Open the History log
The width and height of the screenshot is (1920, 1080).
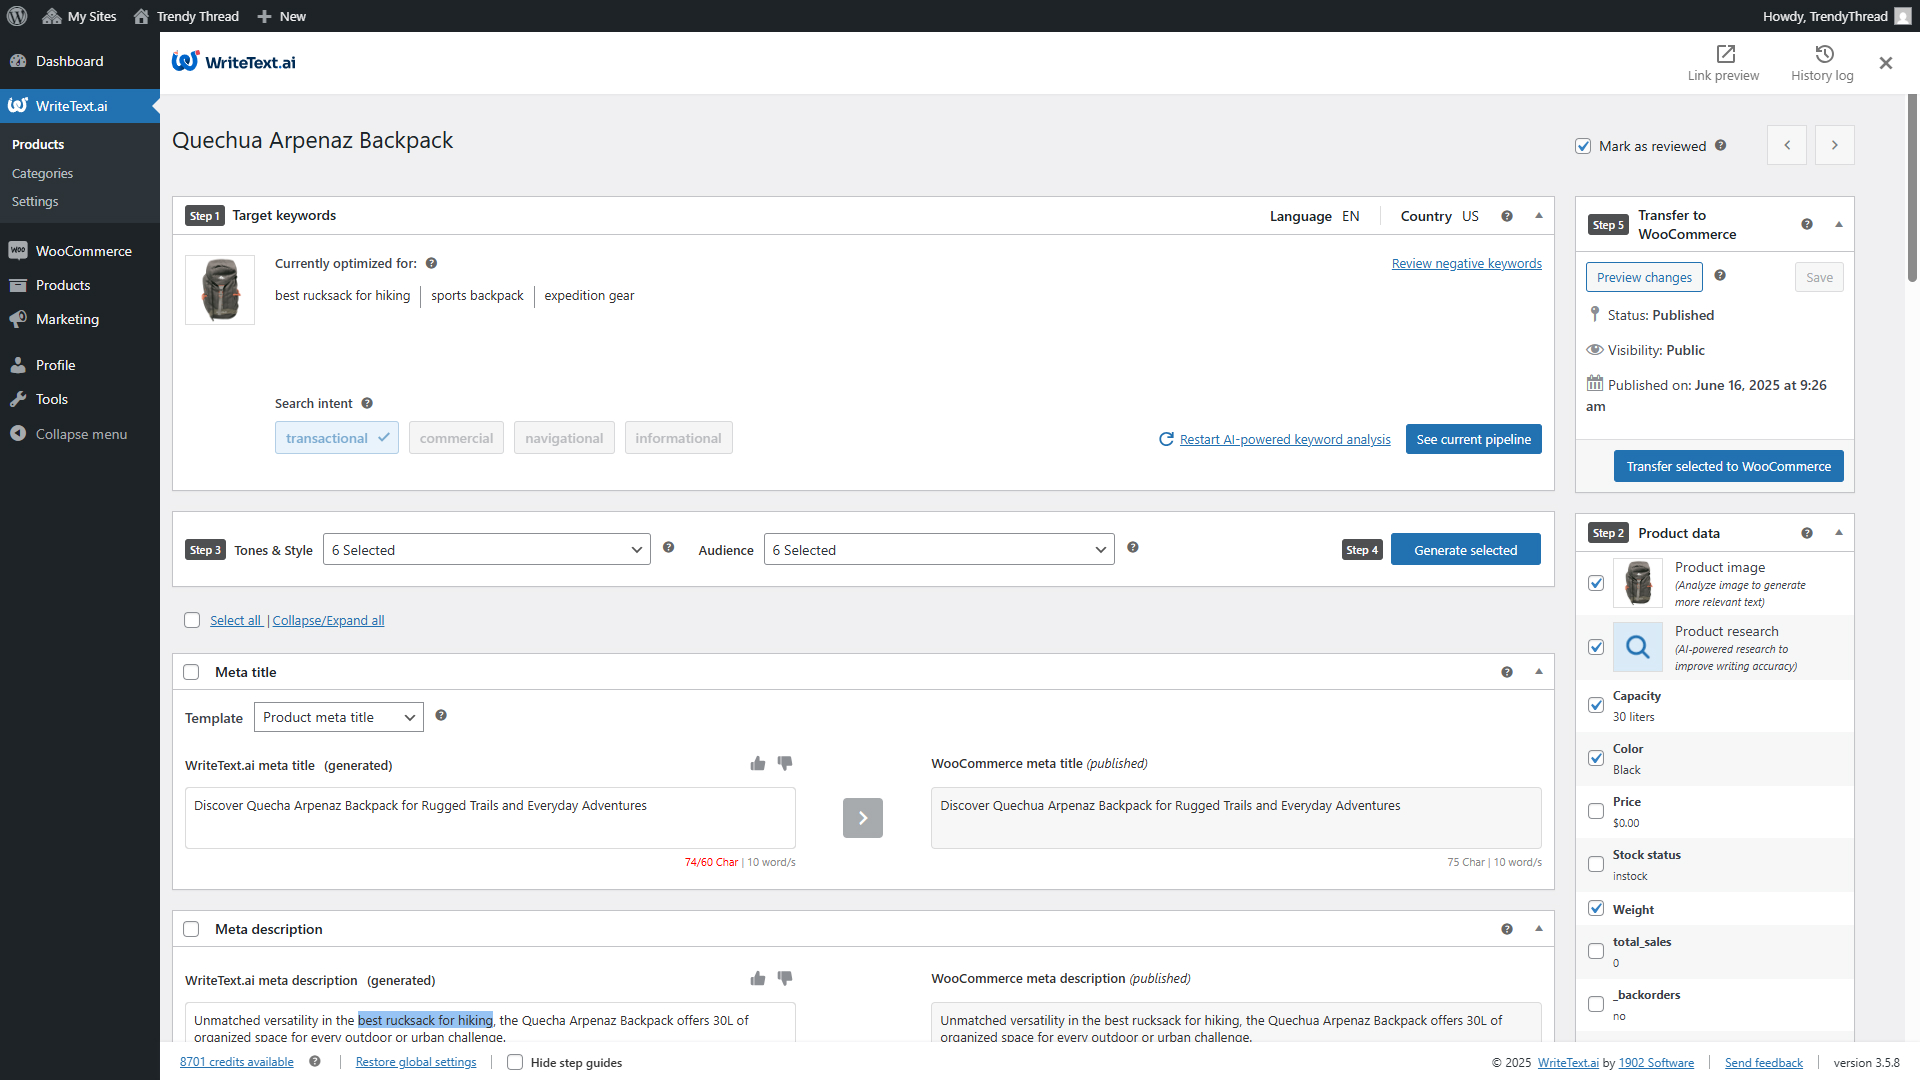coord(1822,62)
